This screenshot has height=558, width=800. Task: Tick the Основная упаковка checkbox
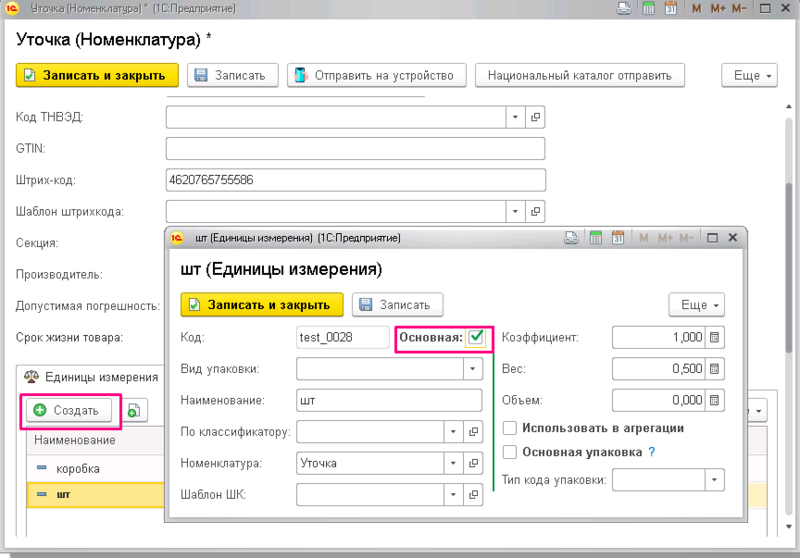(x=511, y=451)
